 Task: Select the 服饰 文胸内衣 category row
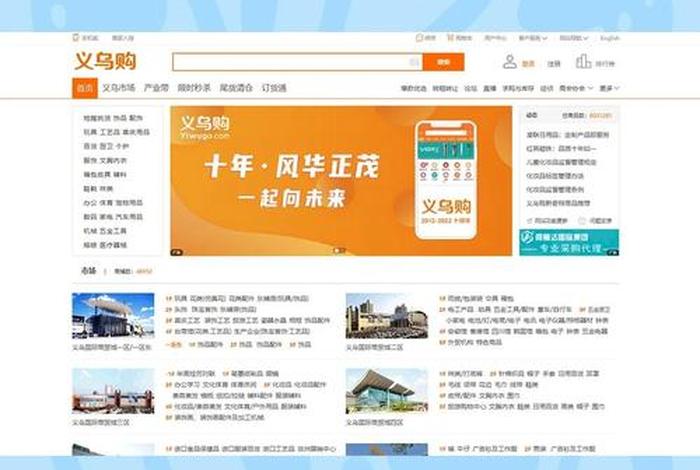(x=105, y=160)
